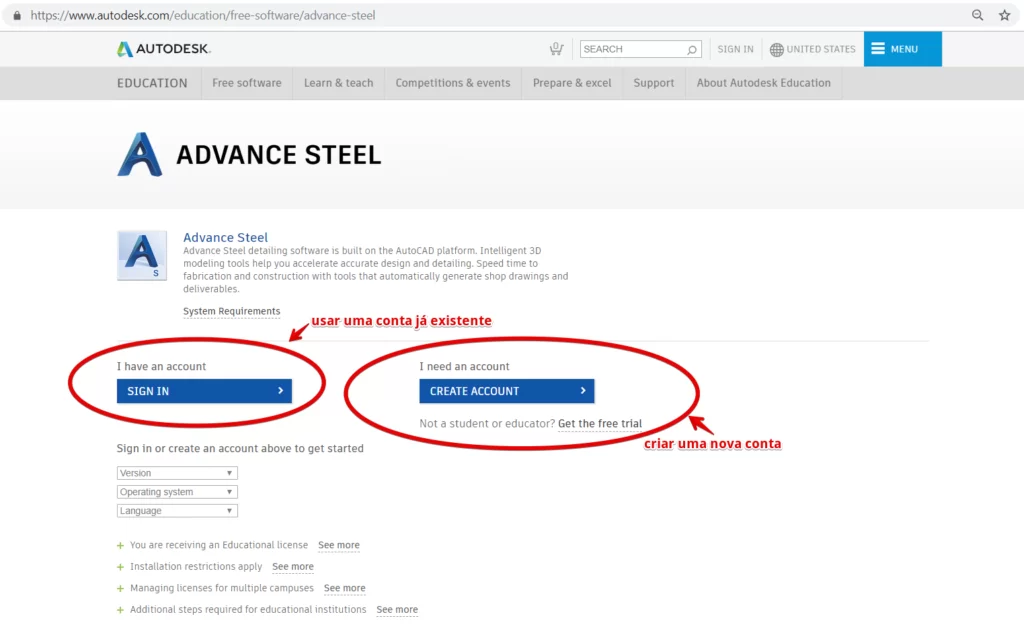Open Competitions & events nav tab
This screenshot has height=639, width=1024.
453,83
